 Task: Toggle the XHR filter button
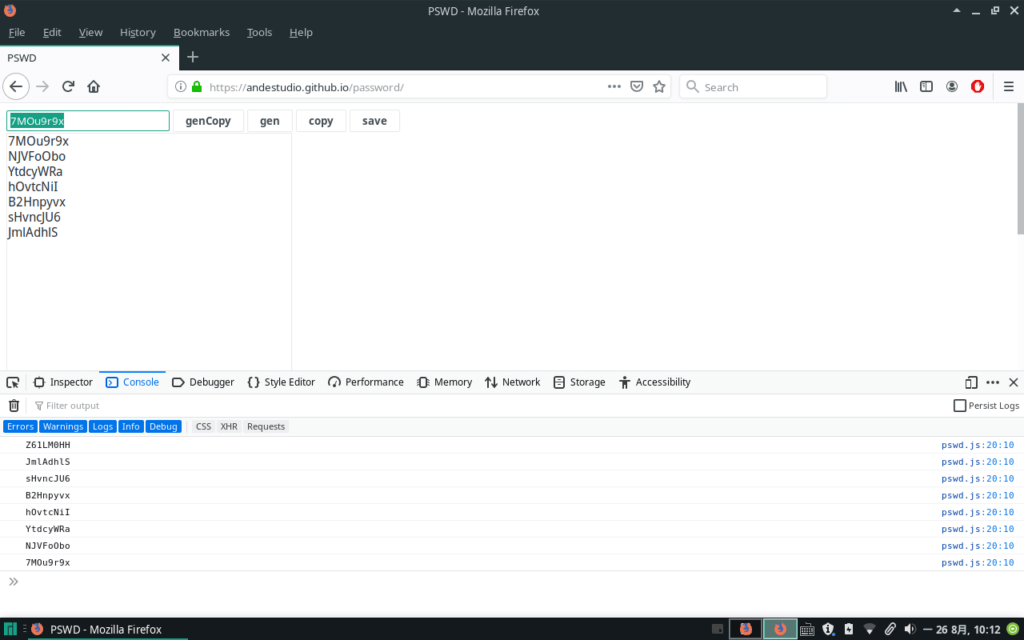click(x=229, y=426)
